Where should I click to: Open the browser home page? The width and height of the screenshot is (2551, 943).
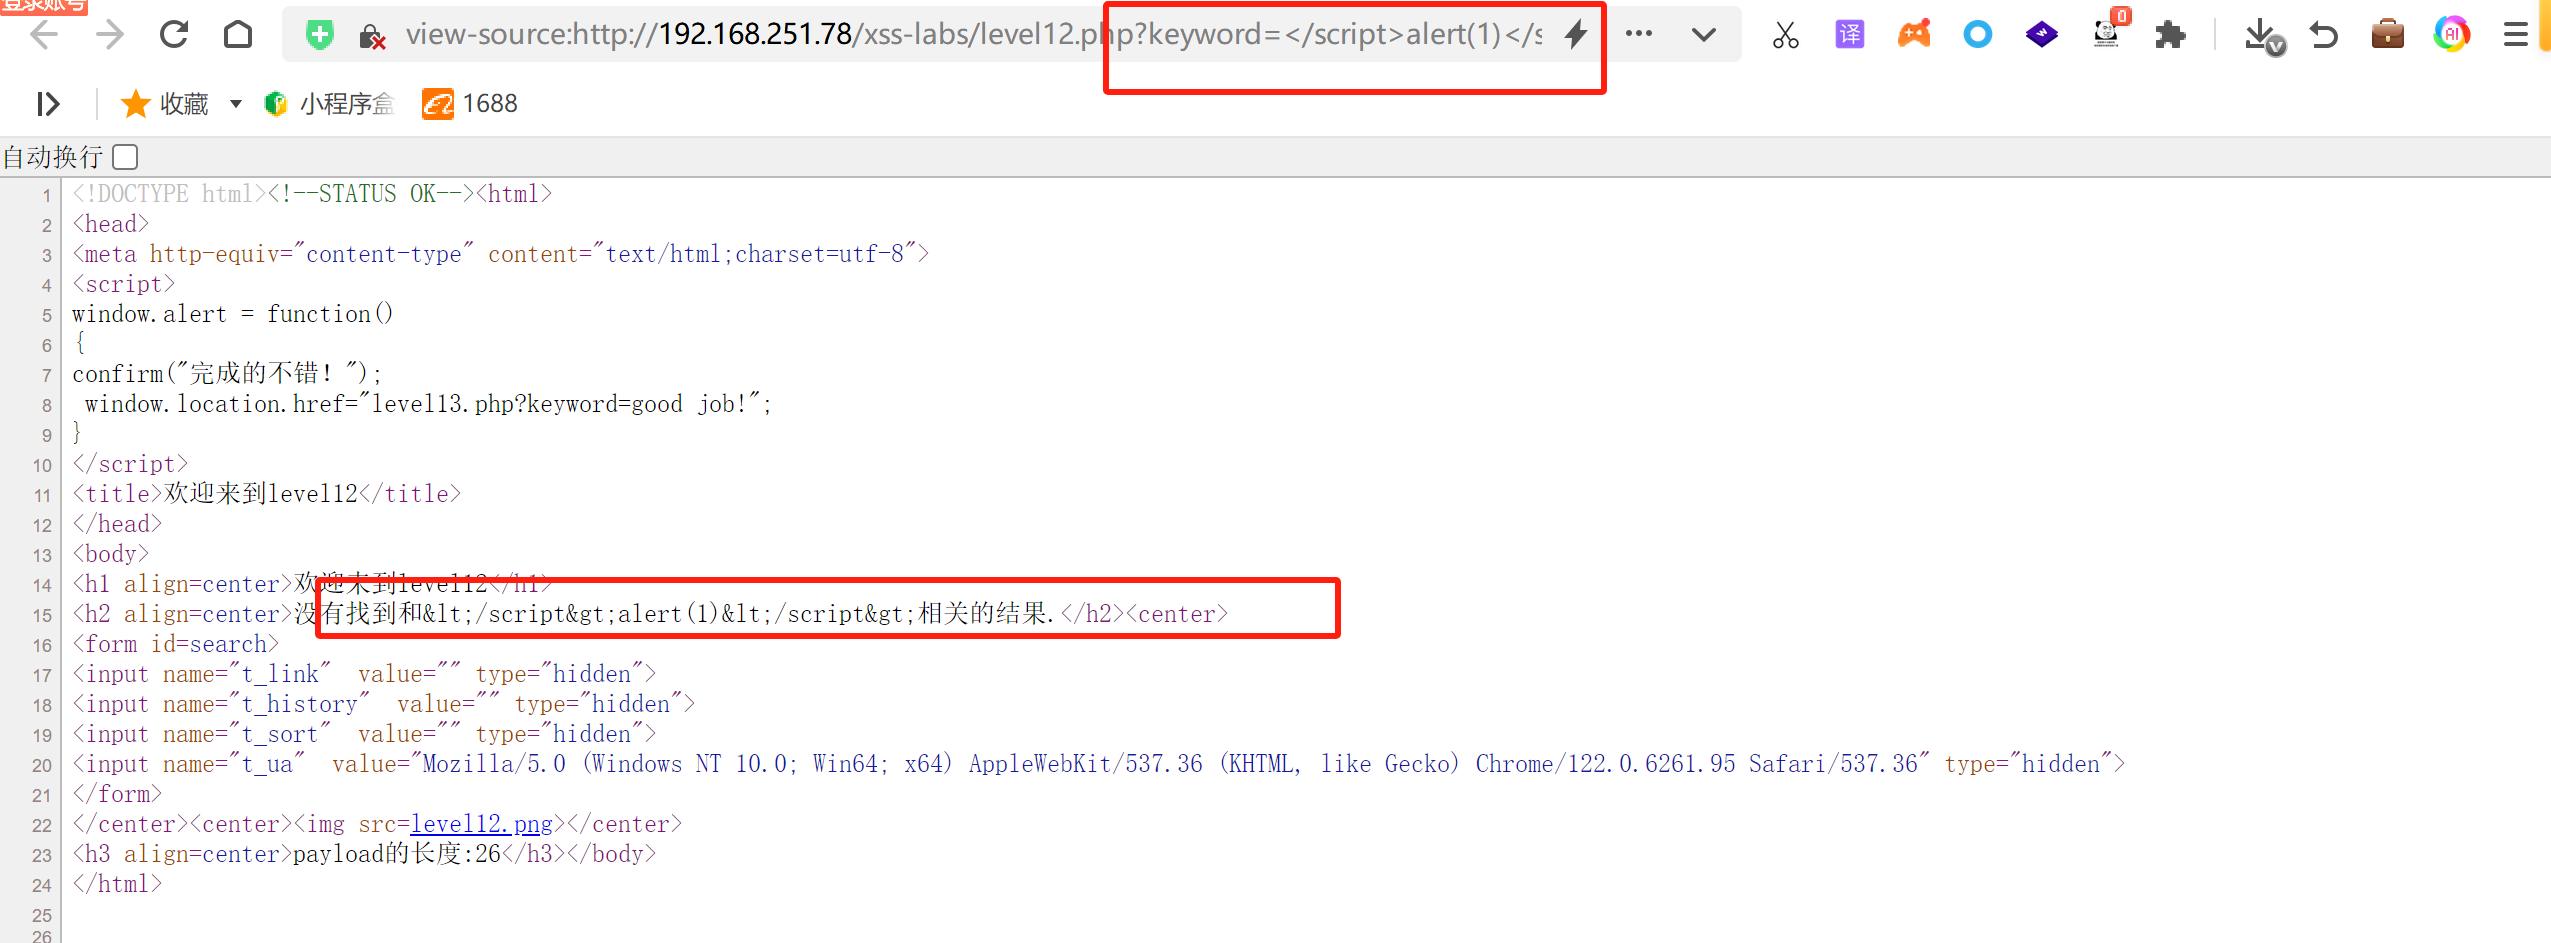point(238,35)
